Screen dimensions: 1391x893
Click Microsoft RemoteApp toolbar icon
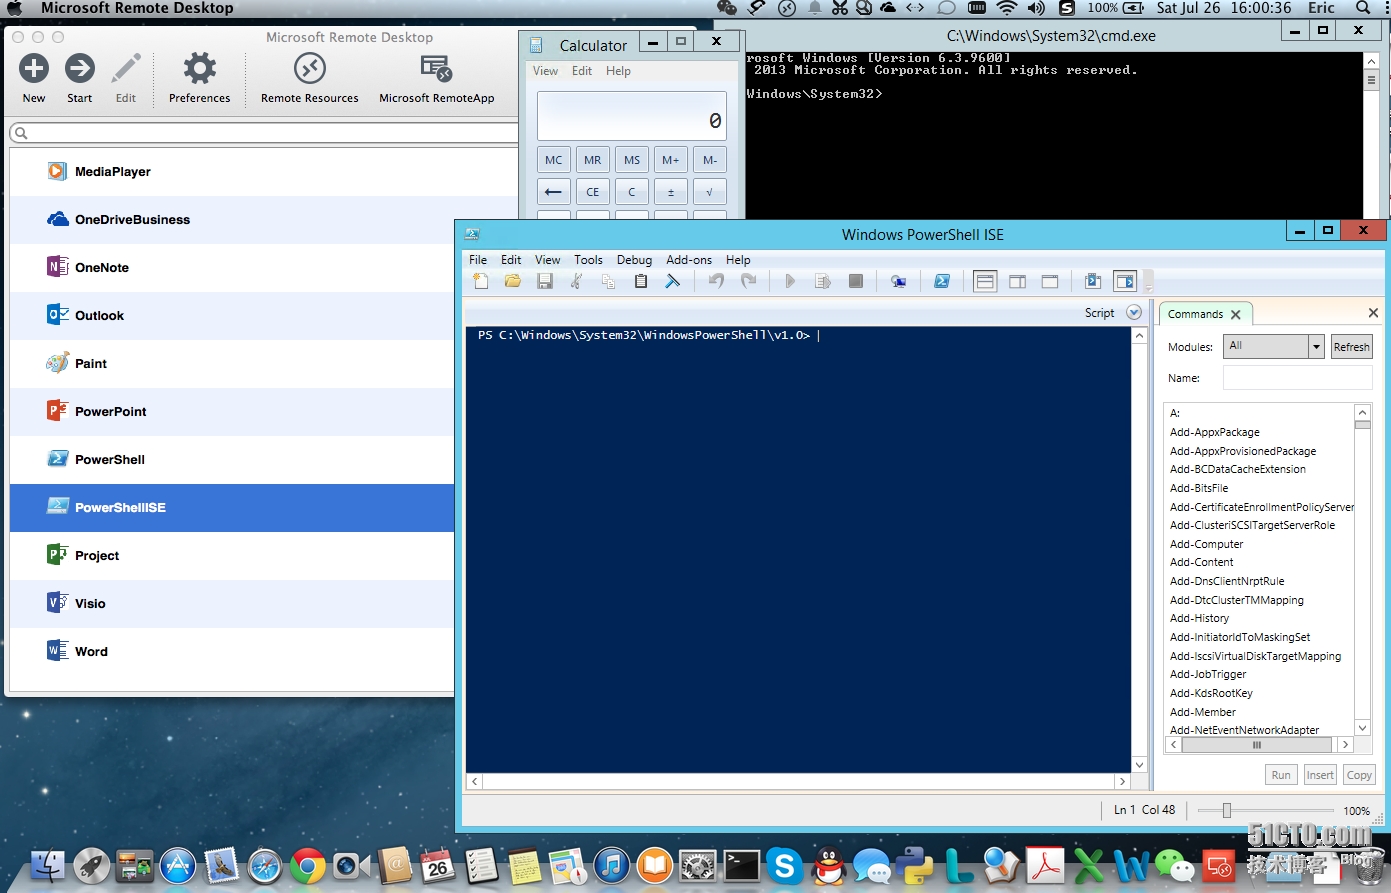click(437, 79)
